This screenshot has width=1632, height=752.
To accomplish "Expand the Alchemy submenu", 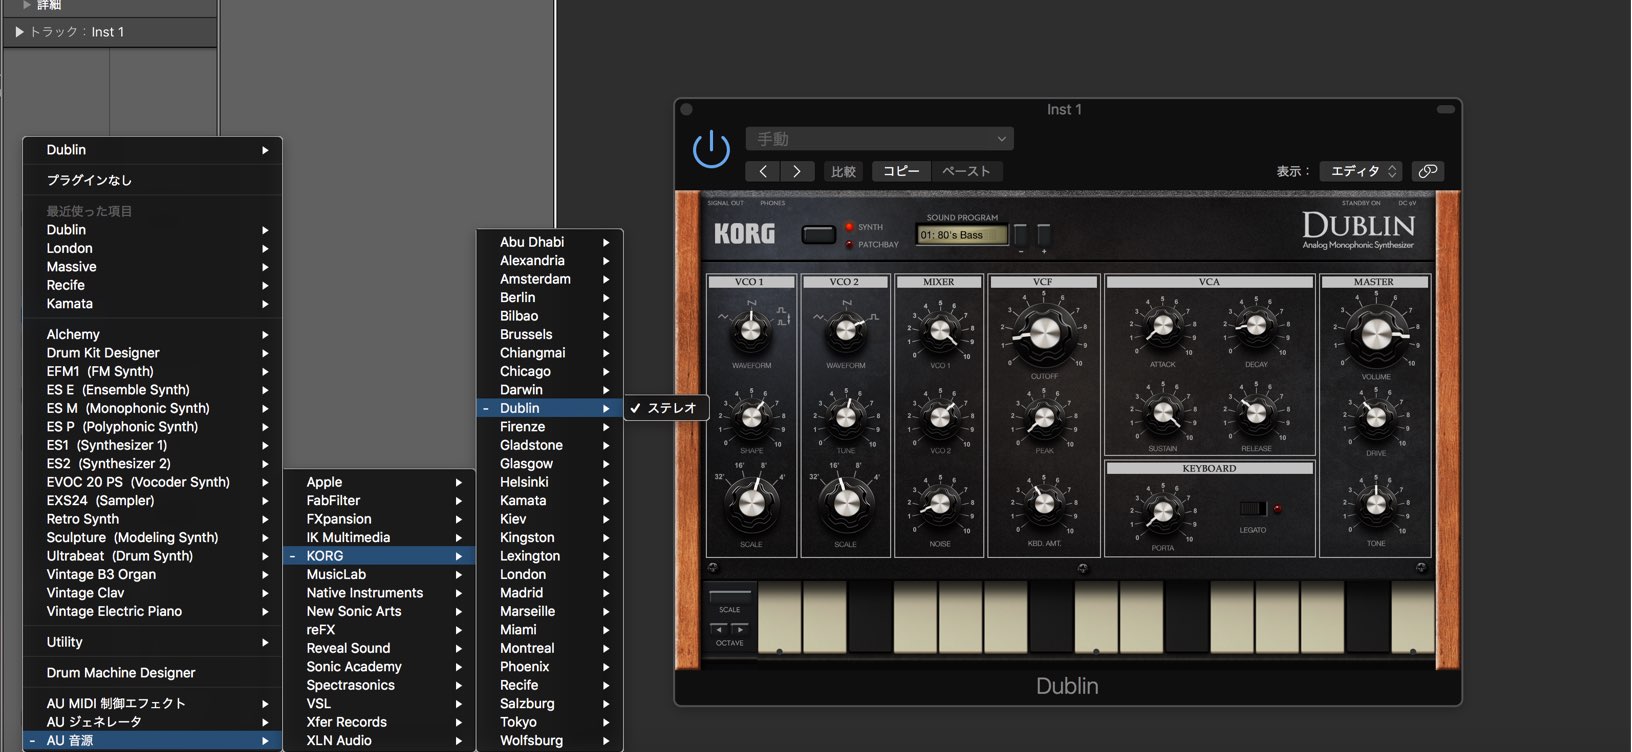I will click(152, 334).
